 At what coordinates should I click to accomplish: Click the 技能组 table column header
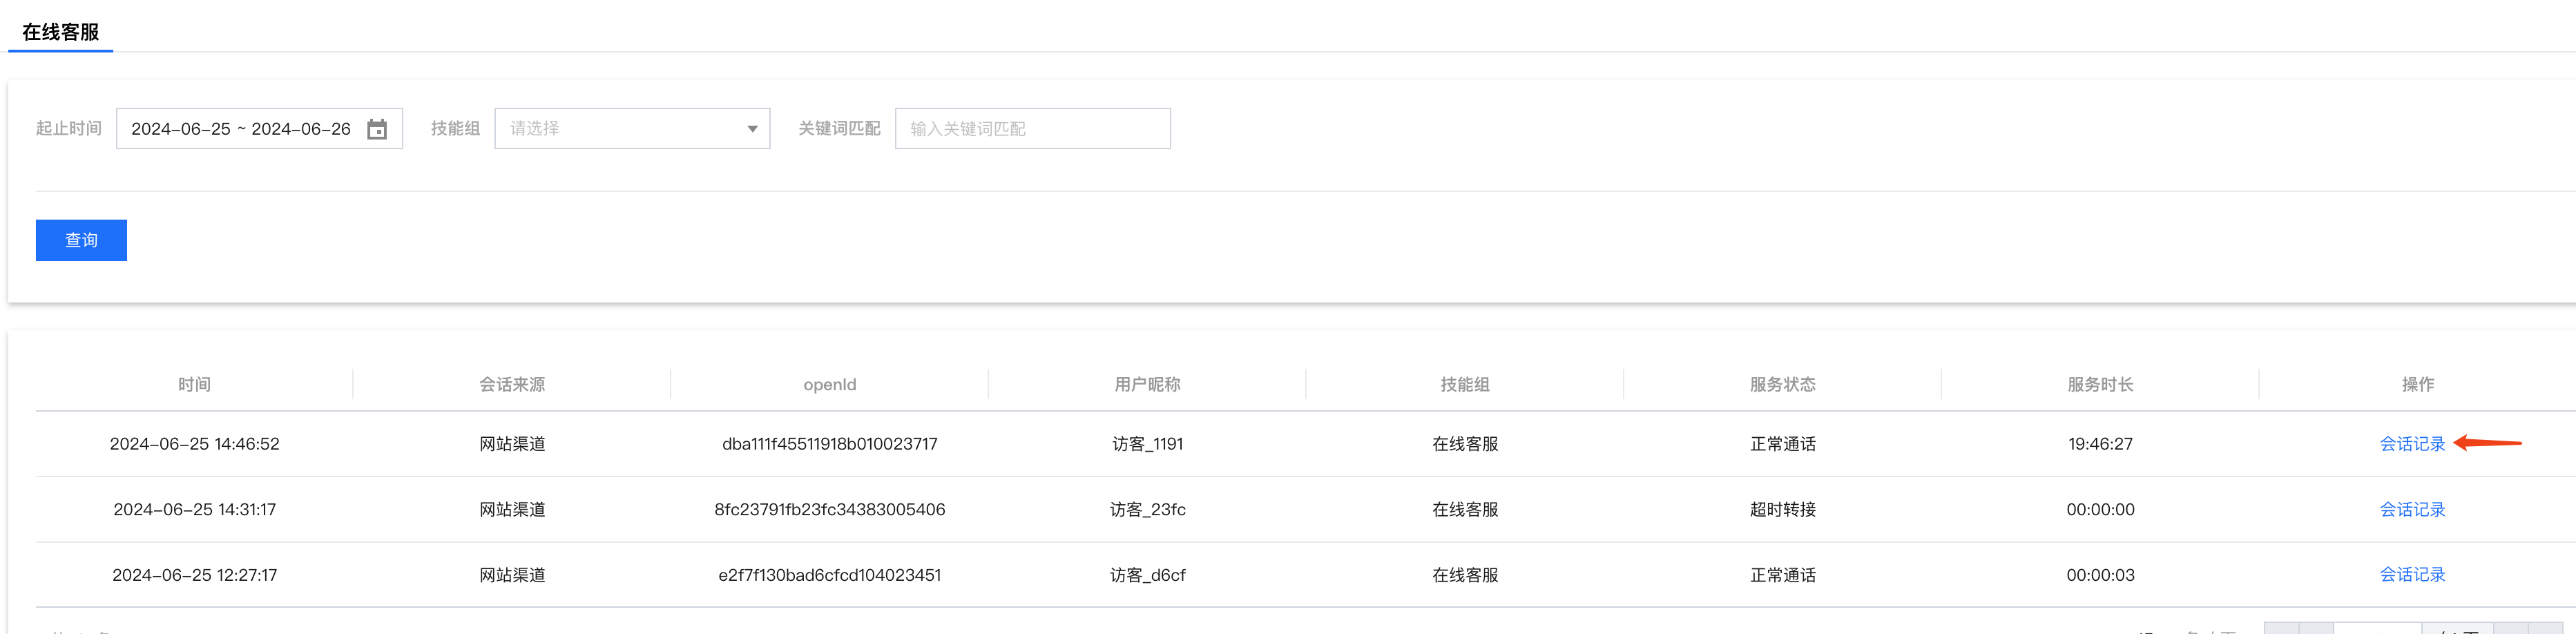coord(1465,385)
